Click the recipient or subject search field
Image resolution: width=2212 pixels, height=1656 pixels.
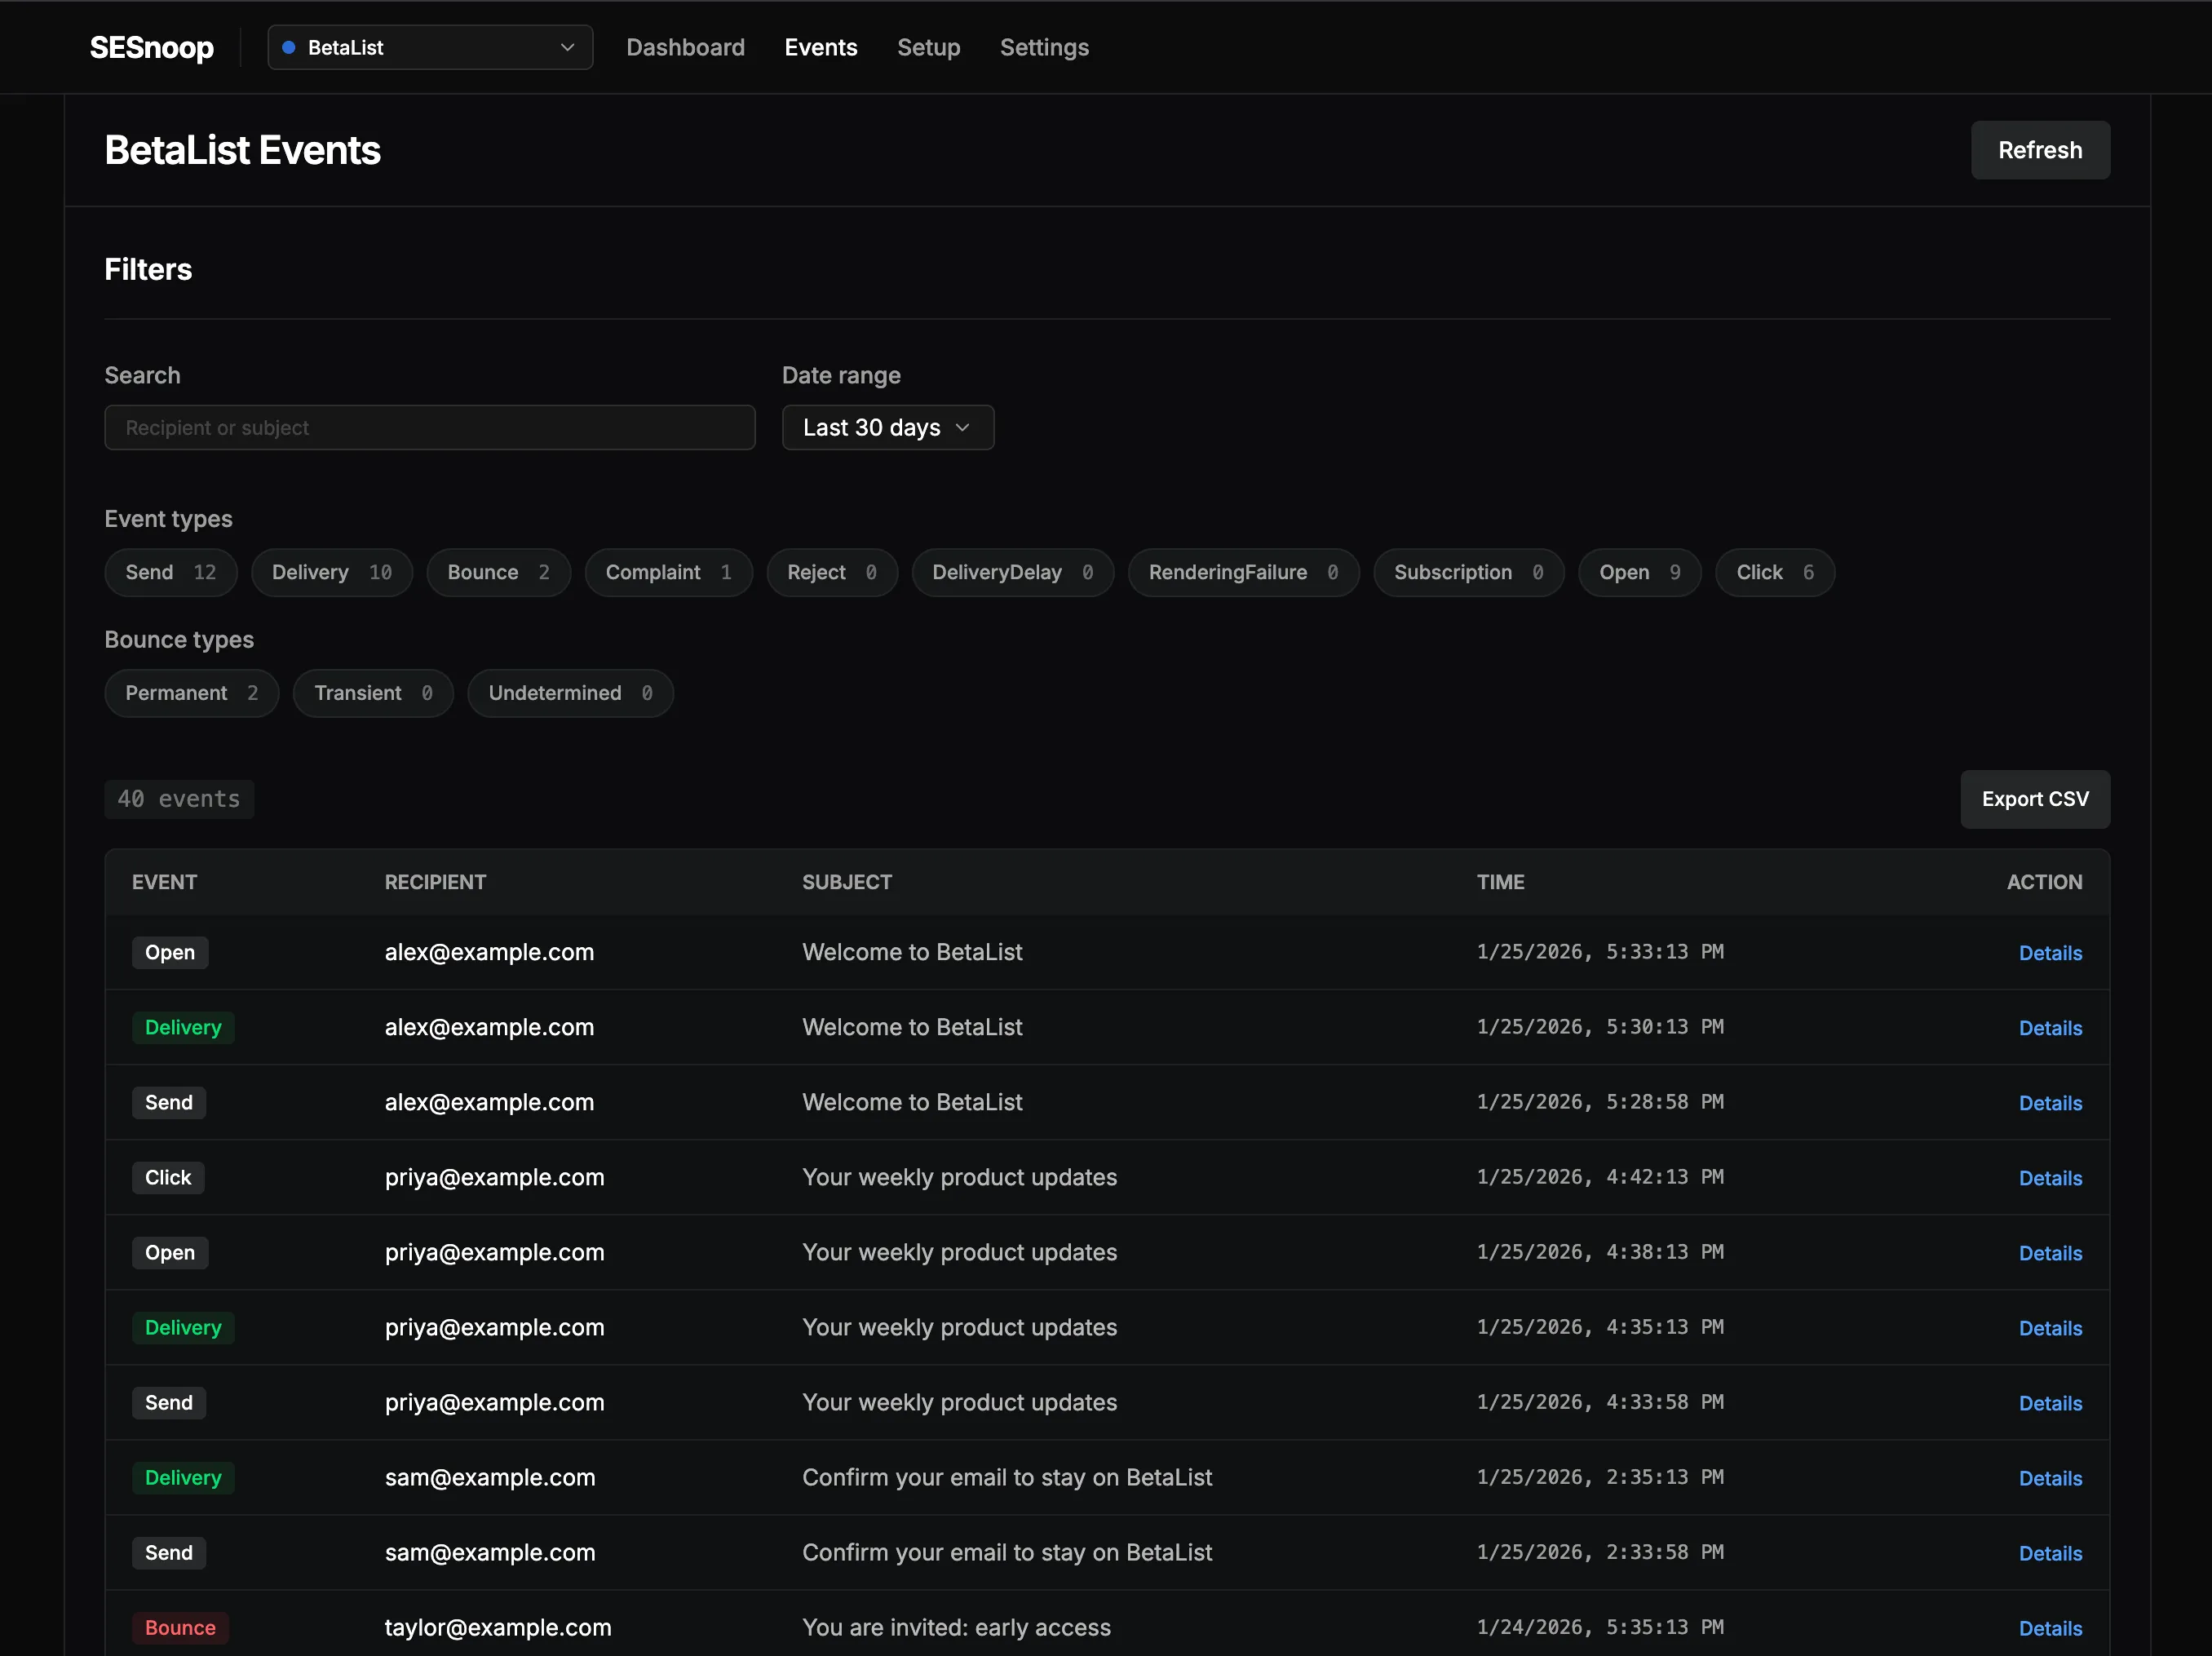tap(429, 427)
